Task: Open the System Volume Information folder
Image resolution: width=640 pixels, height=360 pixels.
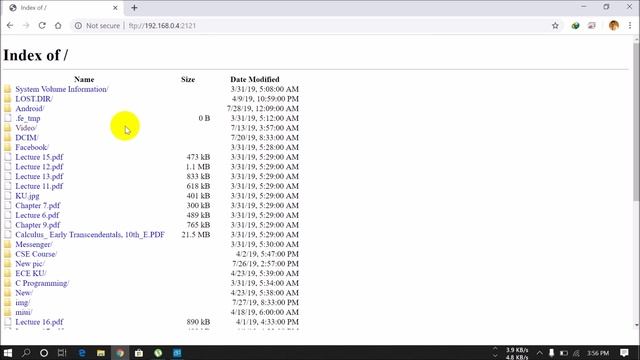Action: pyautogui.click(x=62, y=89)
